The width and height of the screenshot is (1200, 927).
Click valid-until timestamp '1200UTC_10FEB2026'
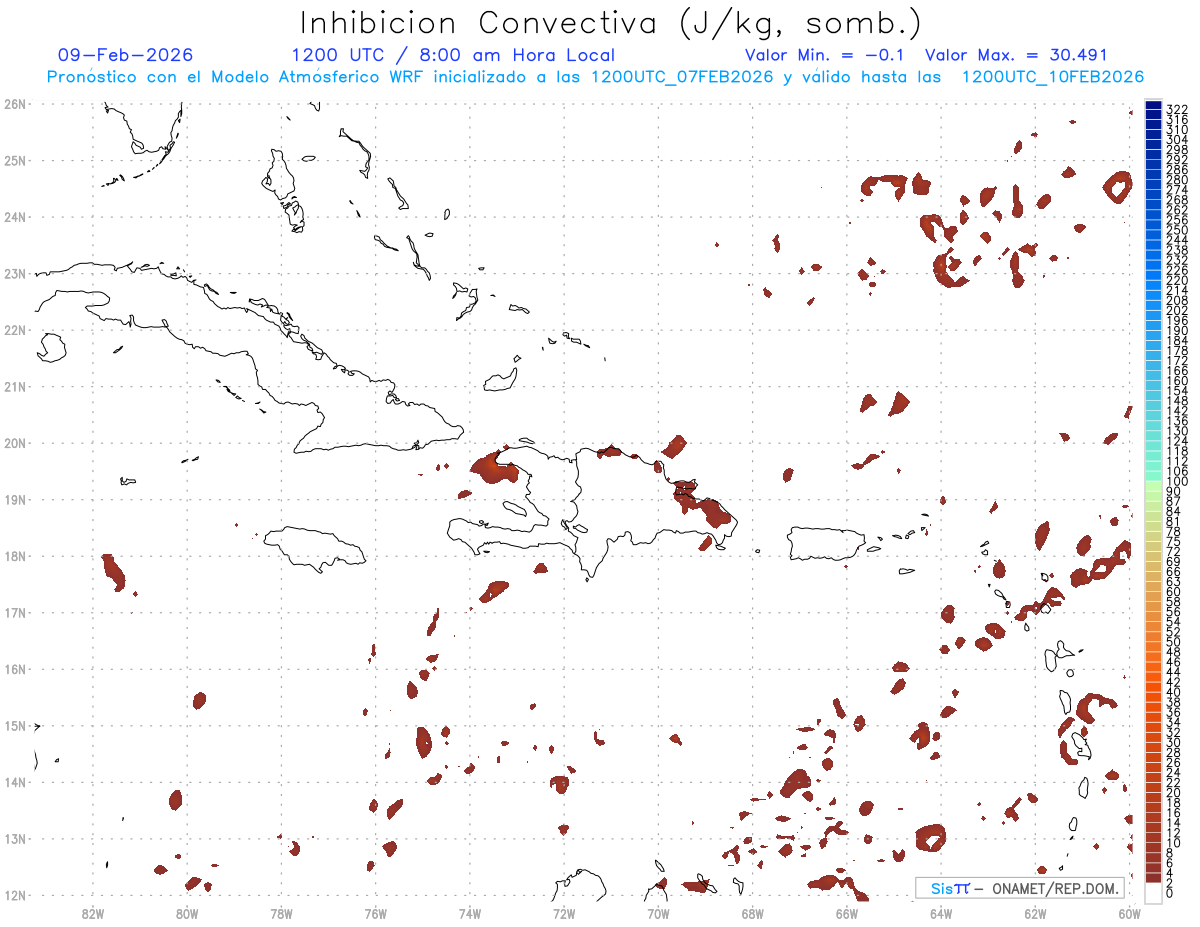click(1052, 77)
